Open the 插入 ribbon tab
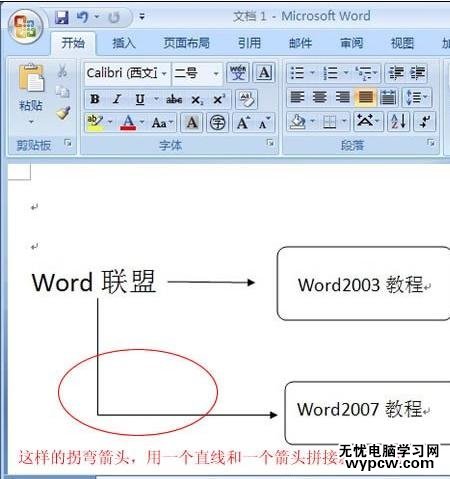This screenshot has height=479, width=450. coord(124,43)
